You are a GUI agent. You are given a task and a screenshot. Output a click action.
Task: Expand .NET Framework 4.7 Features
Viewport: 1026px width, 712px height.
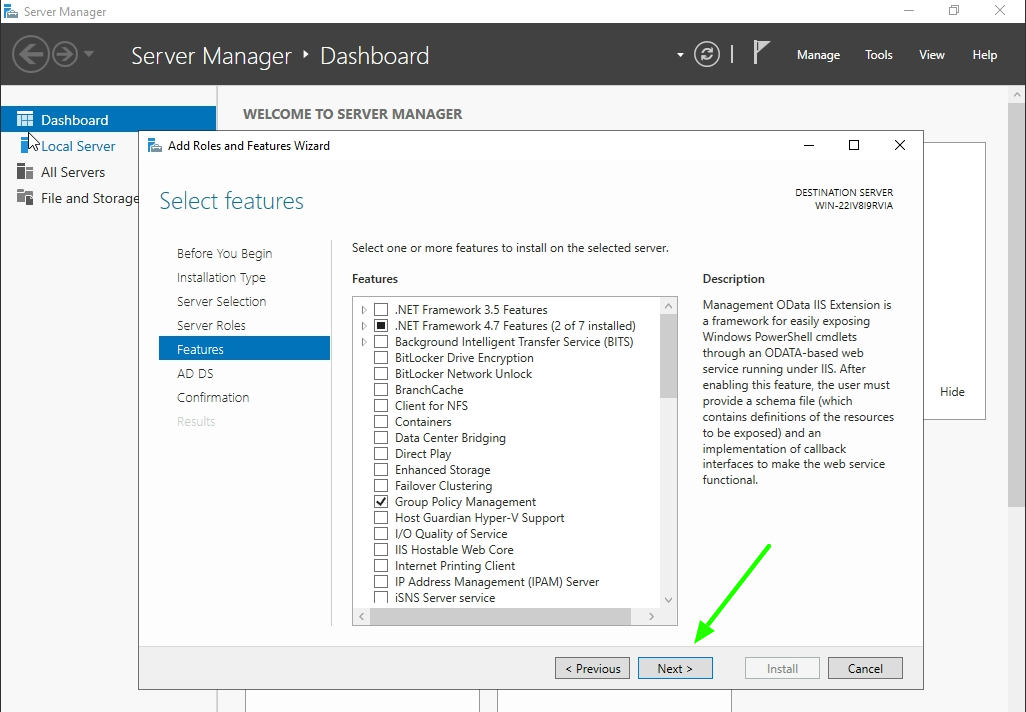tap(364, 325)
